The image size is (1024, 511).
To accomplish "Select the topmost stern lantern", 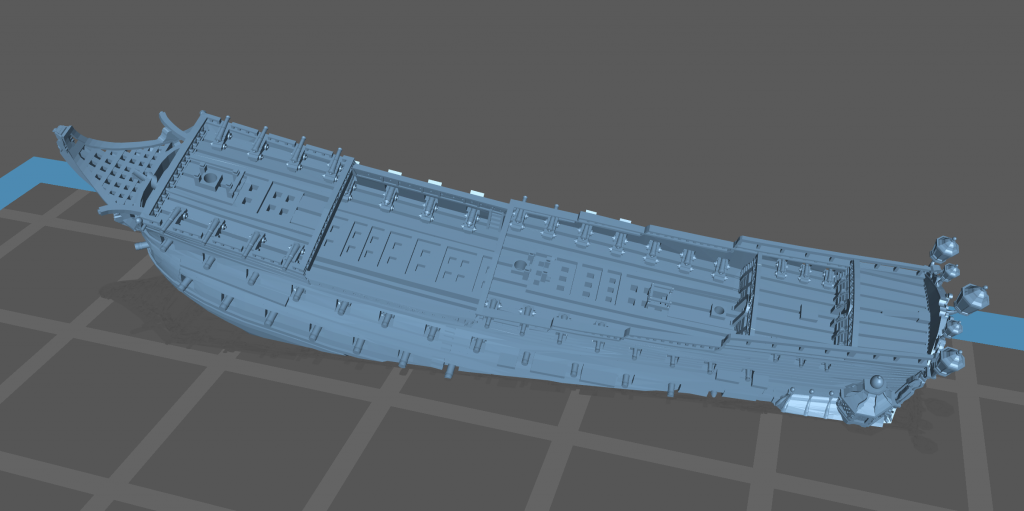I will pos(945,247).
